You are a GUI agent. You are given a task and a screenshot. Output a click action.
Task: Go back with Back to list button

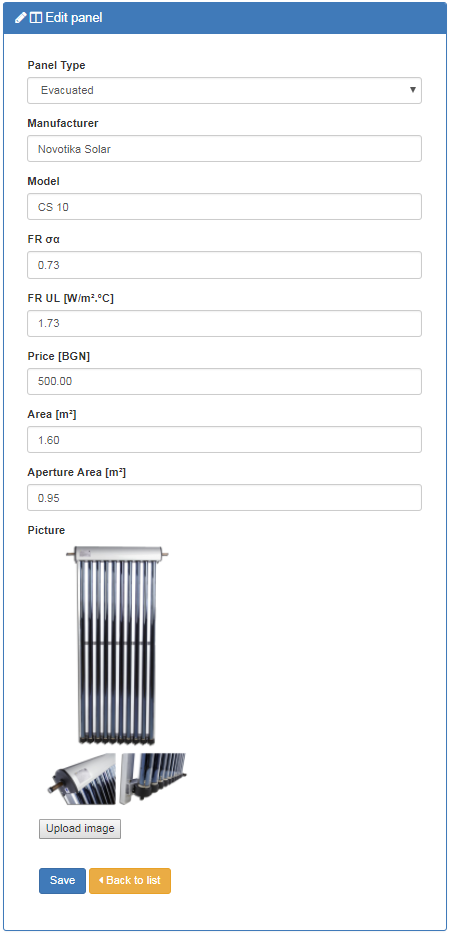(130, 880)
